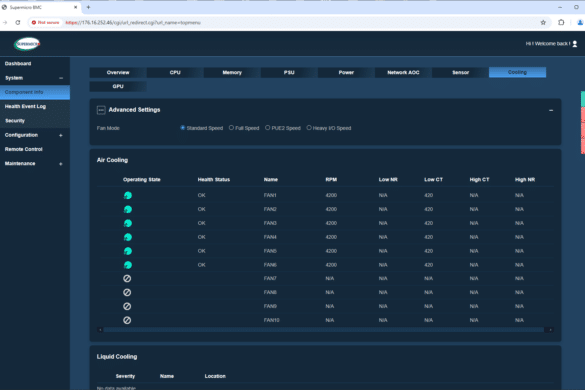
Task: Collapse the System sidebar menu
Action: tap(61, 78)
